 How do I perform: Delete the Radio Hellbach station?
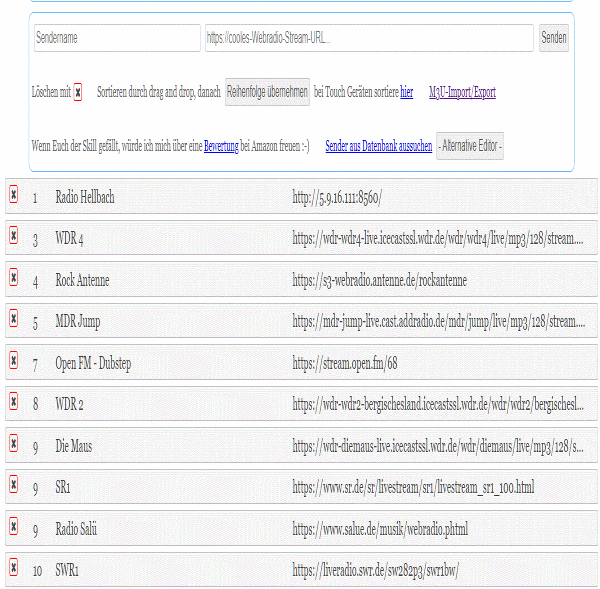(x=13, y=194)
